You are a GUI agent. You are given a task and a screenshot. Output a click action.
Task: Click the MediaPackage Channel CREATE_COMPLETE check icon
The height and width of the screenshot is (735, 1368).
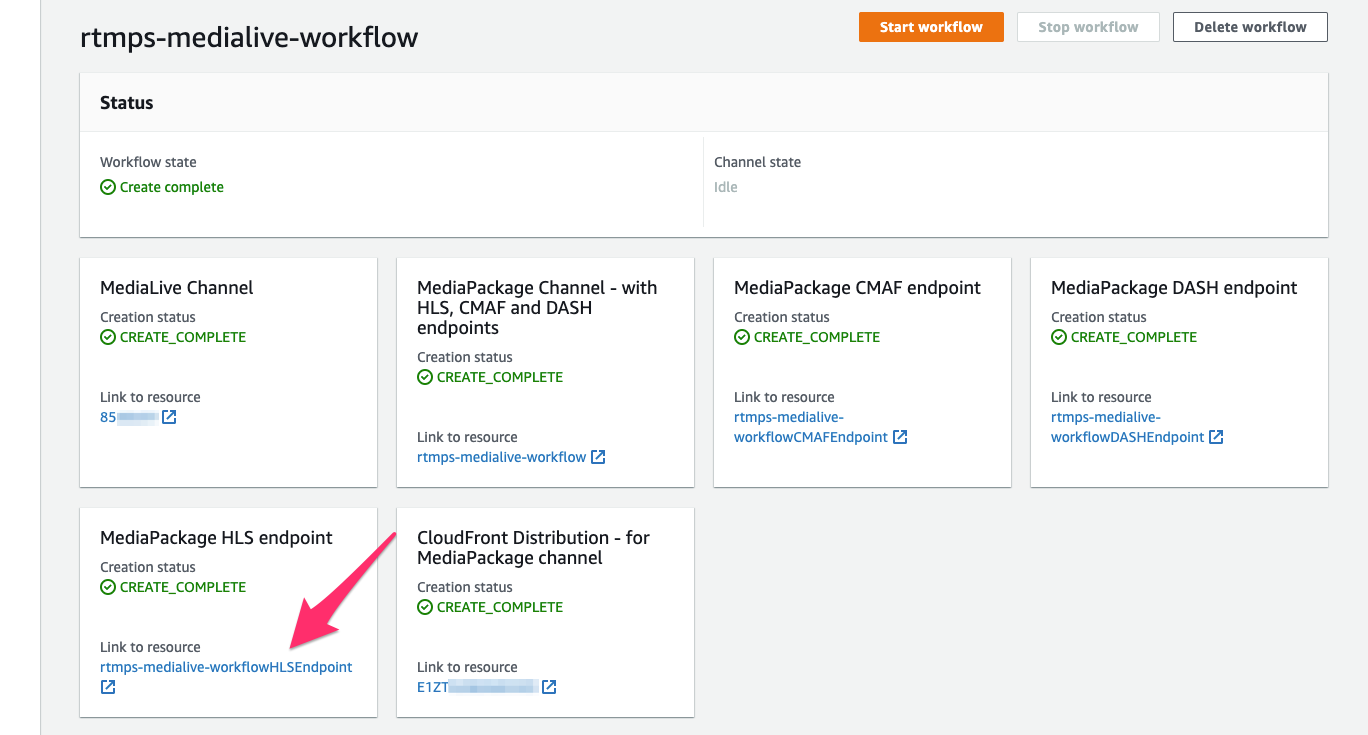click(425, 377)
